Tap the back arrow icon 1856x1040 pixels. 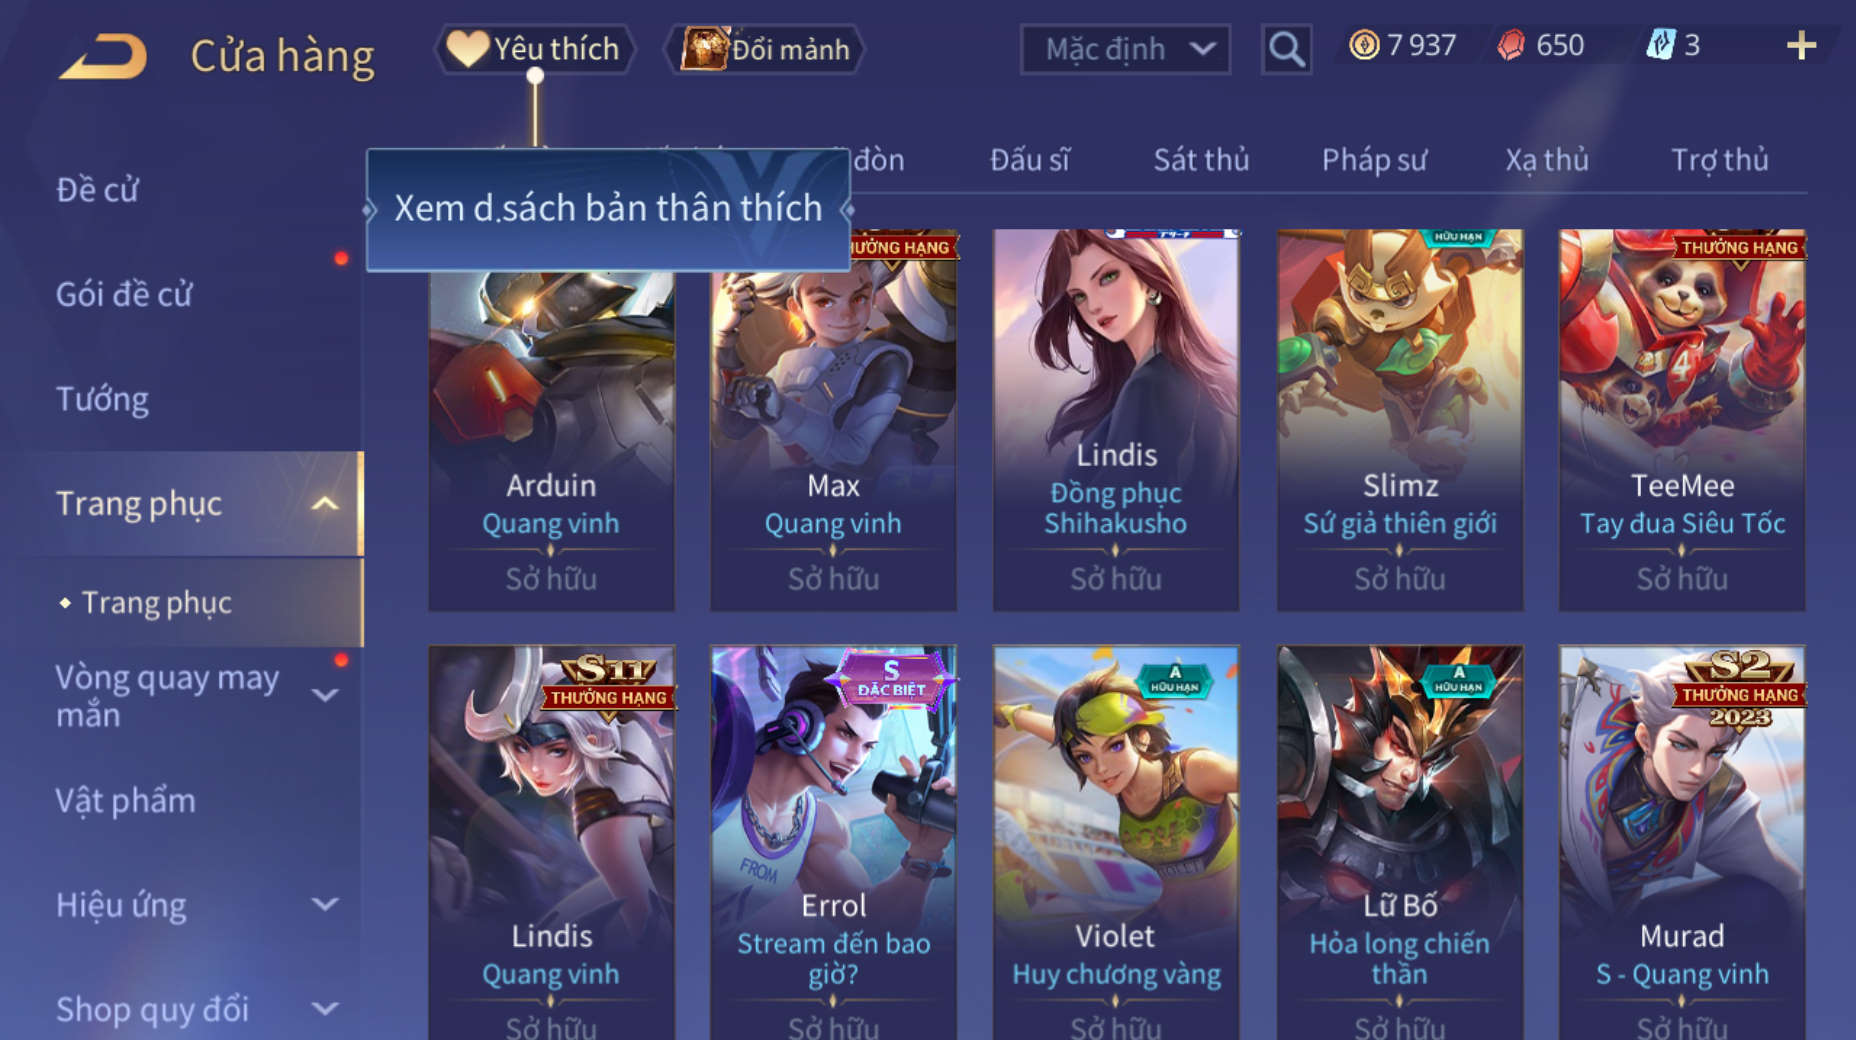coord(103,56)
